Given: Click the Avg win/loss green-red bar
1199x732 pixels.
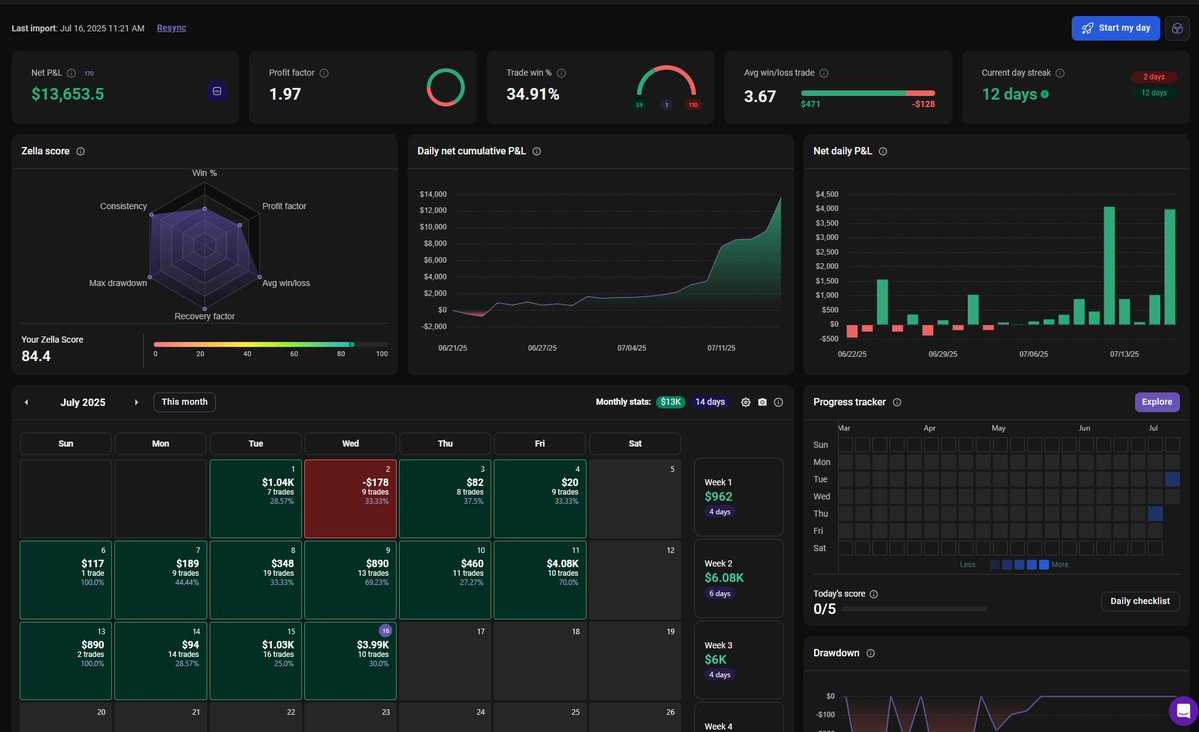Looking at the screenshot, I should click(x=868, y=93).
